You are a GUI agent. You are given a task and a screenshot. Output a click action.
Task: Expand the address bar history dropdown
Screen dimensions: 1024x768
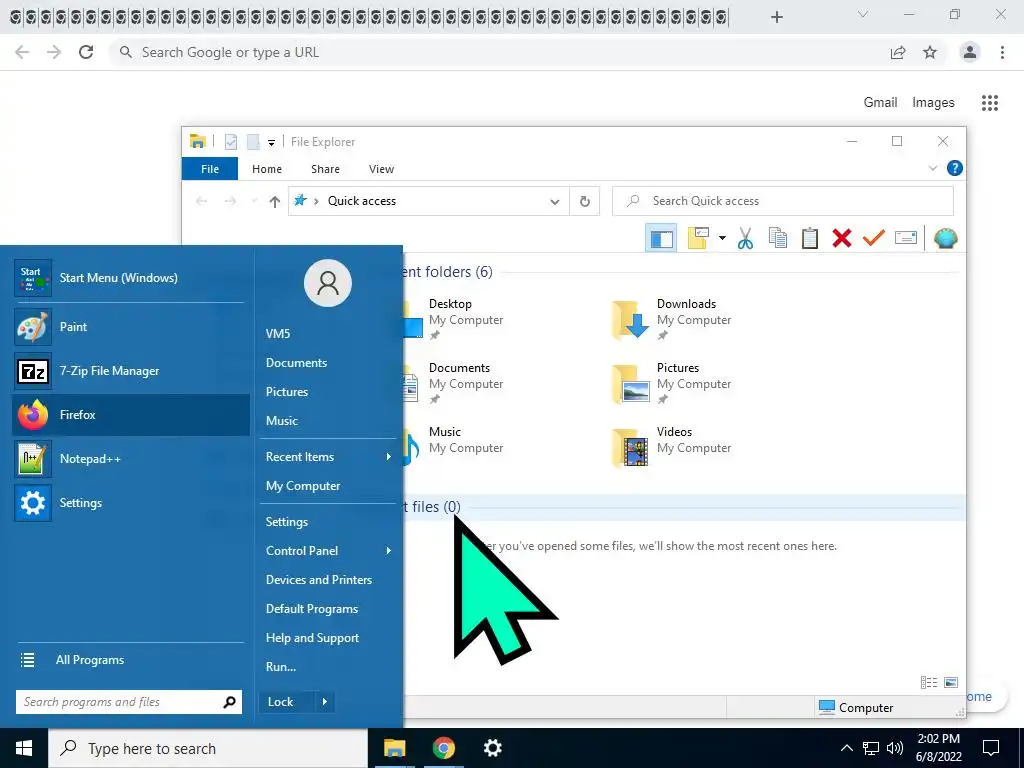coord(554,201)
